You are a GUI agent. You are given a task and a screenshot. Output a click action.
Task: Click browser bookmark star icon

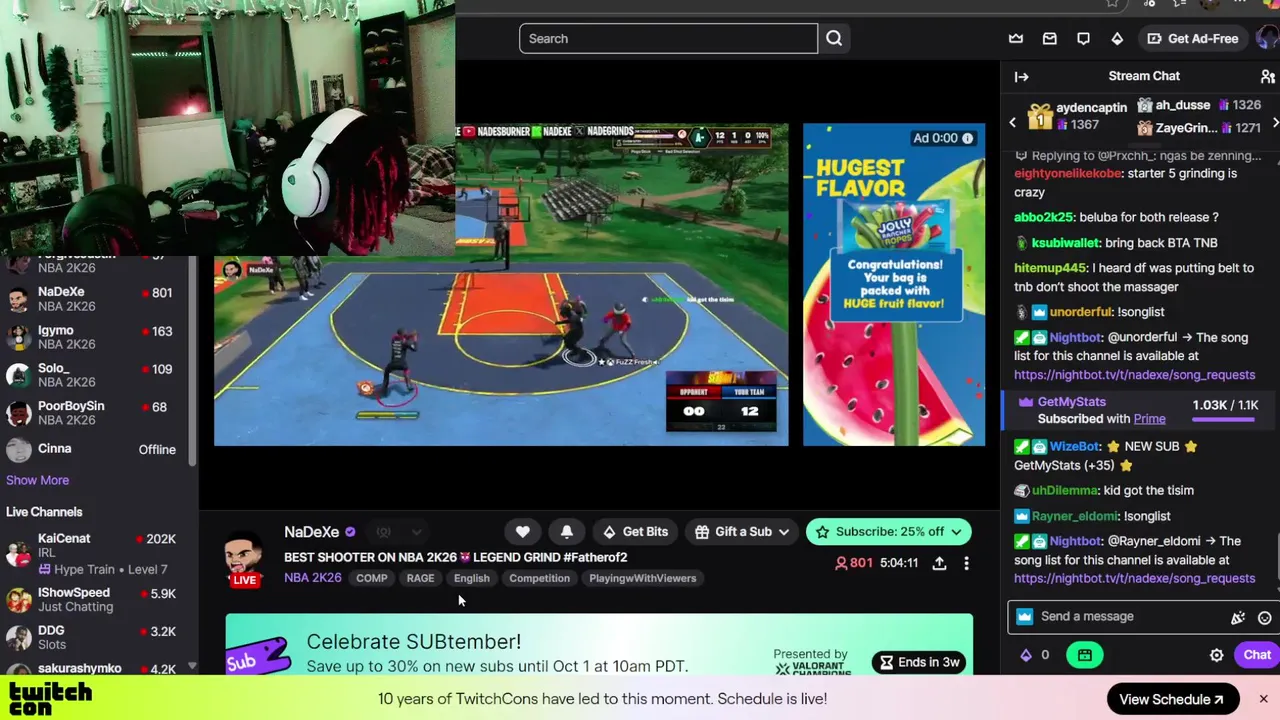1112,4
